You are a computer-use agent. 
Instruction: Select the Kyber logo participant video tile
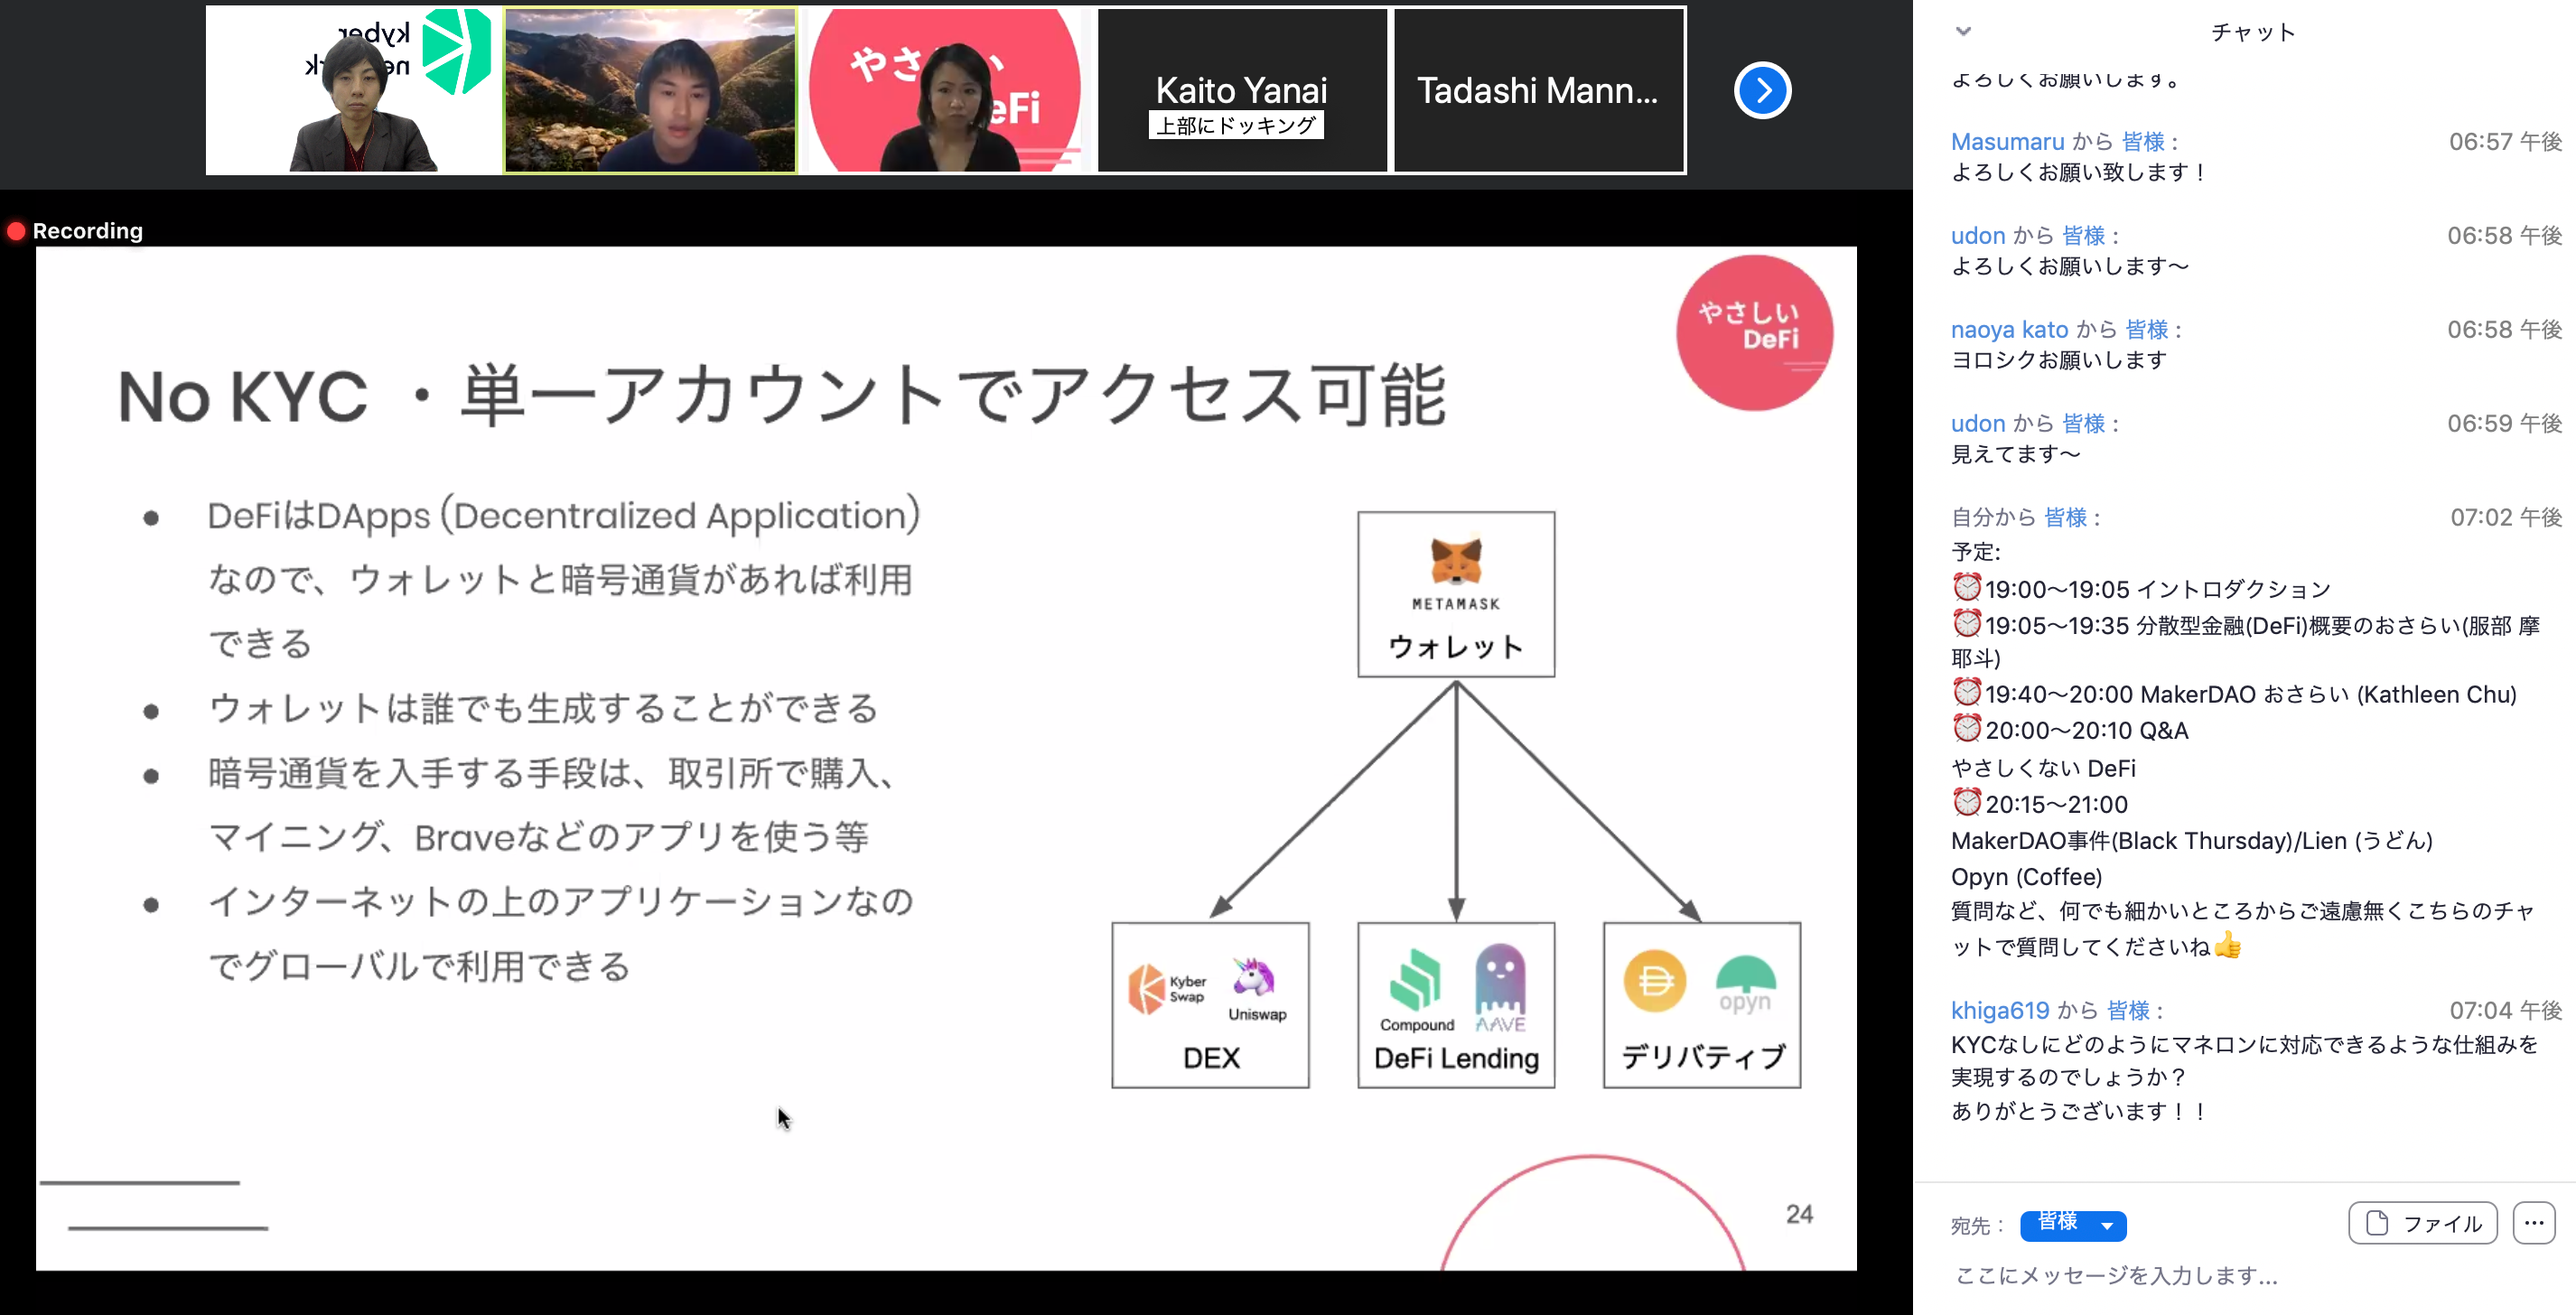352,91
